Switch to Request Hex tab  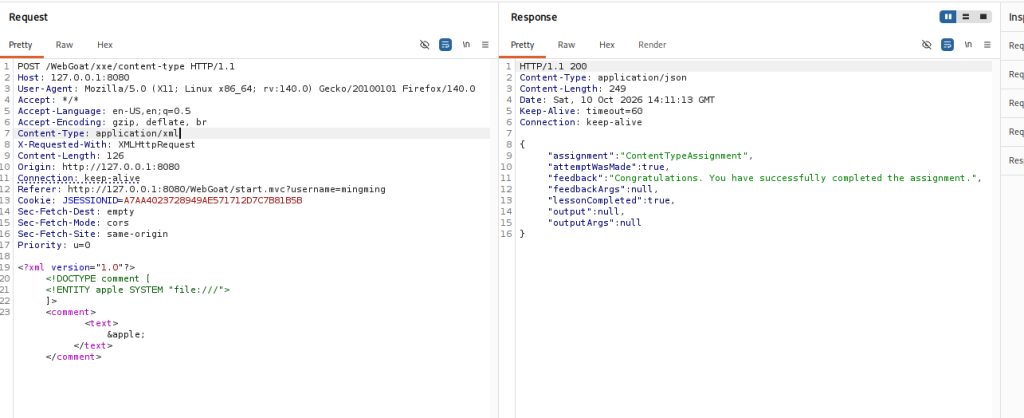(x=105, y=45)
